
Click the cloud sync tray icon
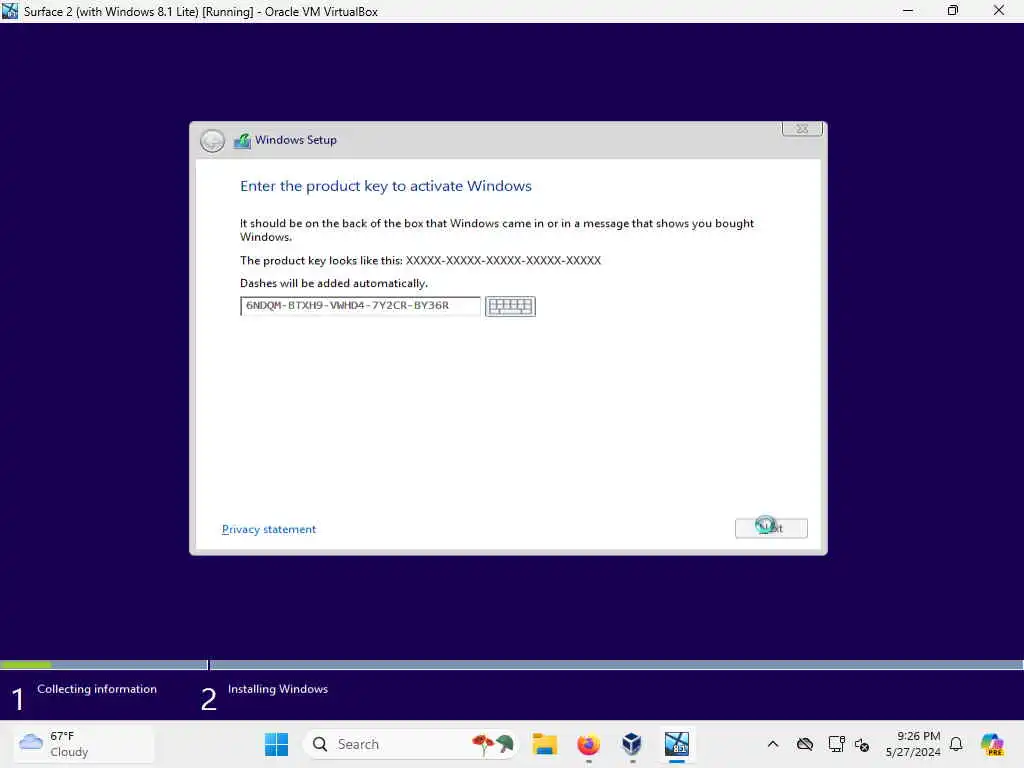click(805, 744)
